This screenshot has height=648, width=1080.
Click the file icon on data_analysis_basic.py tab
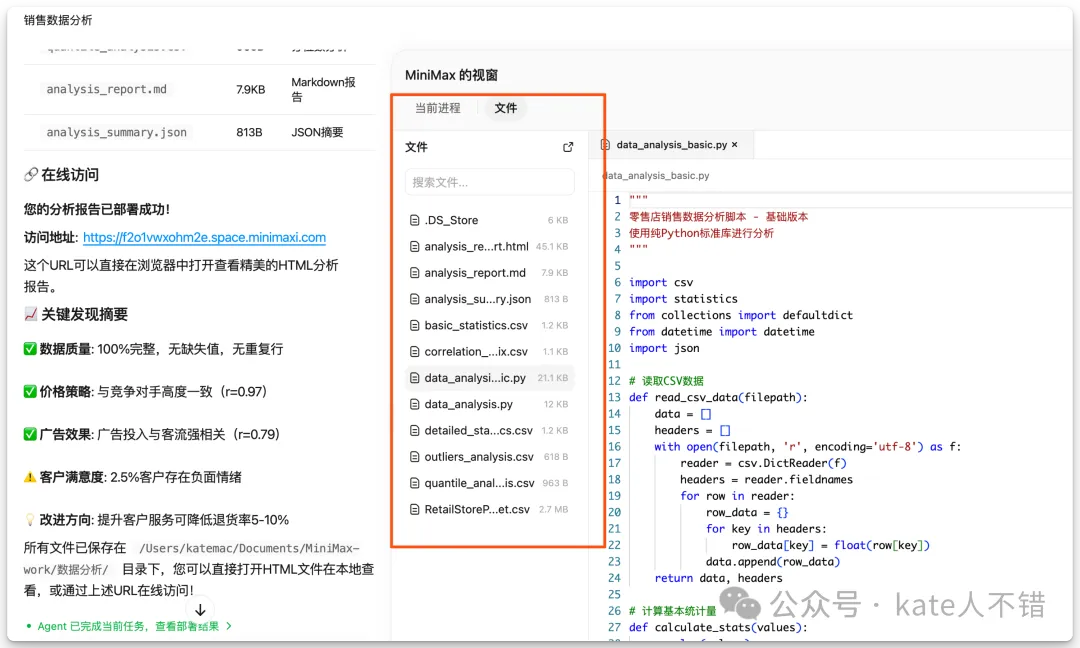(x=605, y=145)
